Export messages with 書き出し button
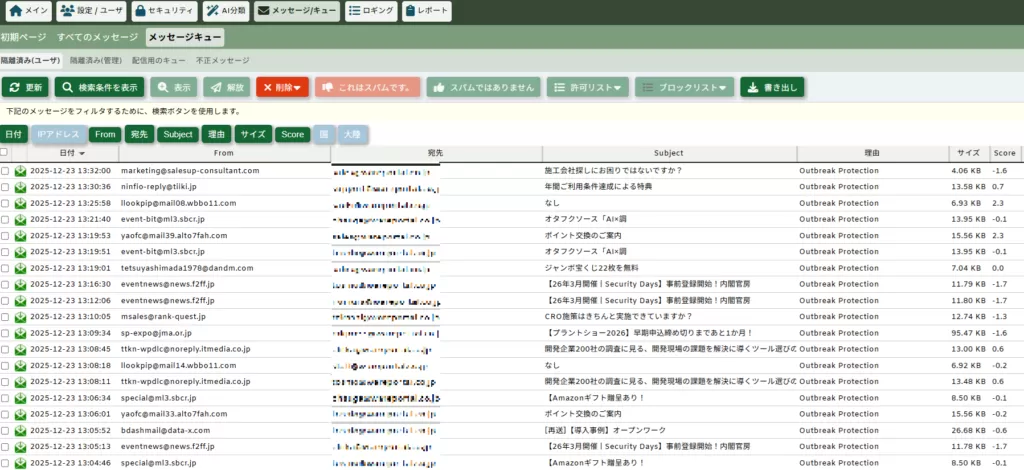Viewport: 1024px width, 470px height. click(772, 87)
